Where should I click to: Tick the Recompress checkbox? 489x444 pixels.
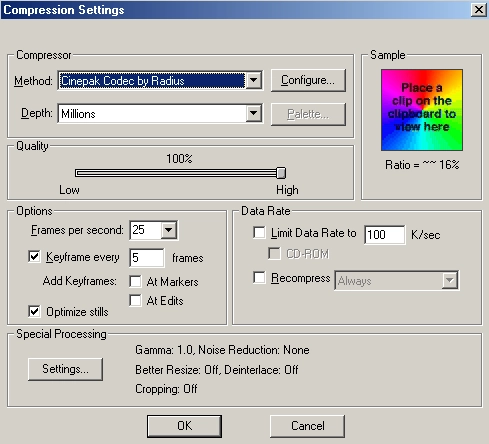pos(259,277)
